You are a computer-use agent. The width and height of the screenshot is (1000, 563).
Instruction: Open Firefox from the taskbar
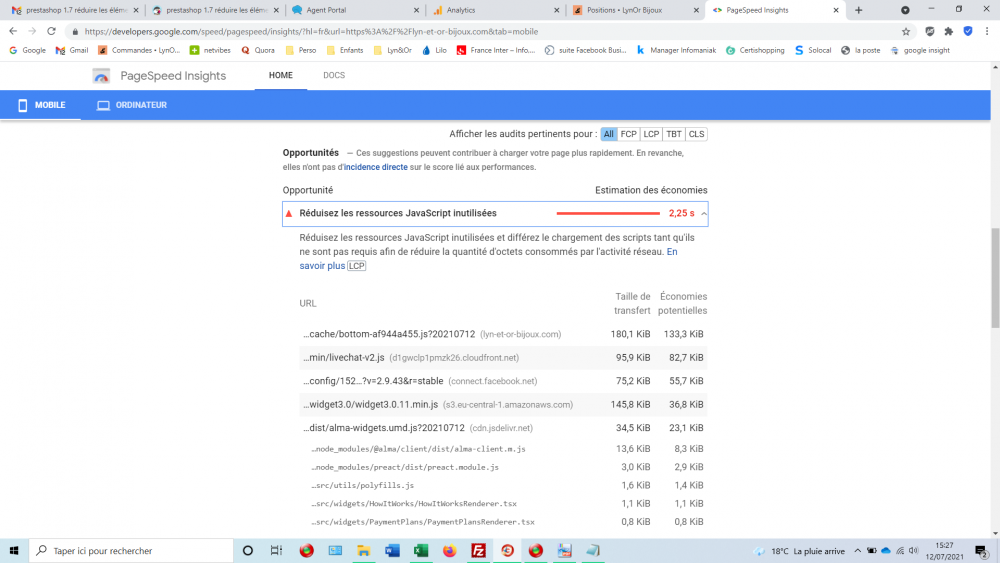[450, 550]
